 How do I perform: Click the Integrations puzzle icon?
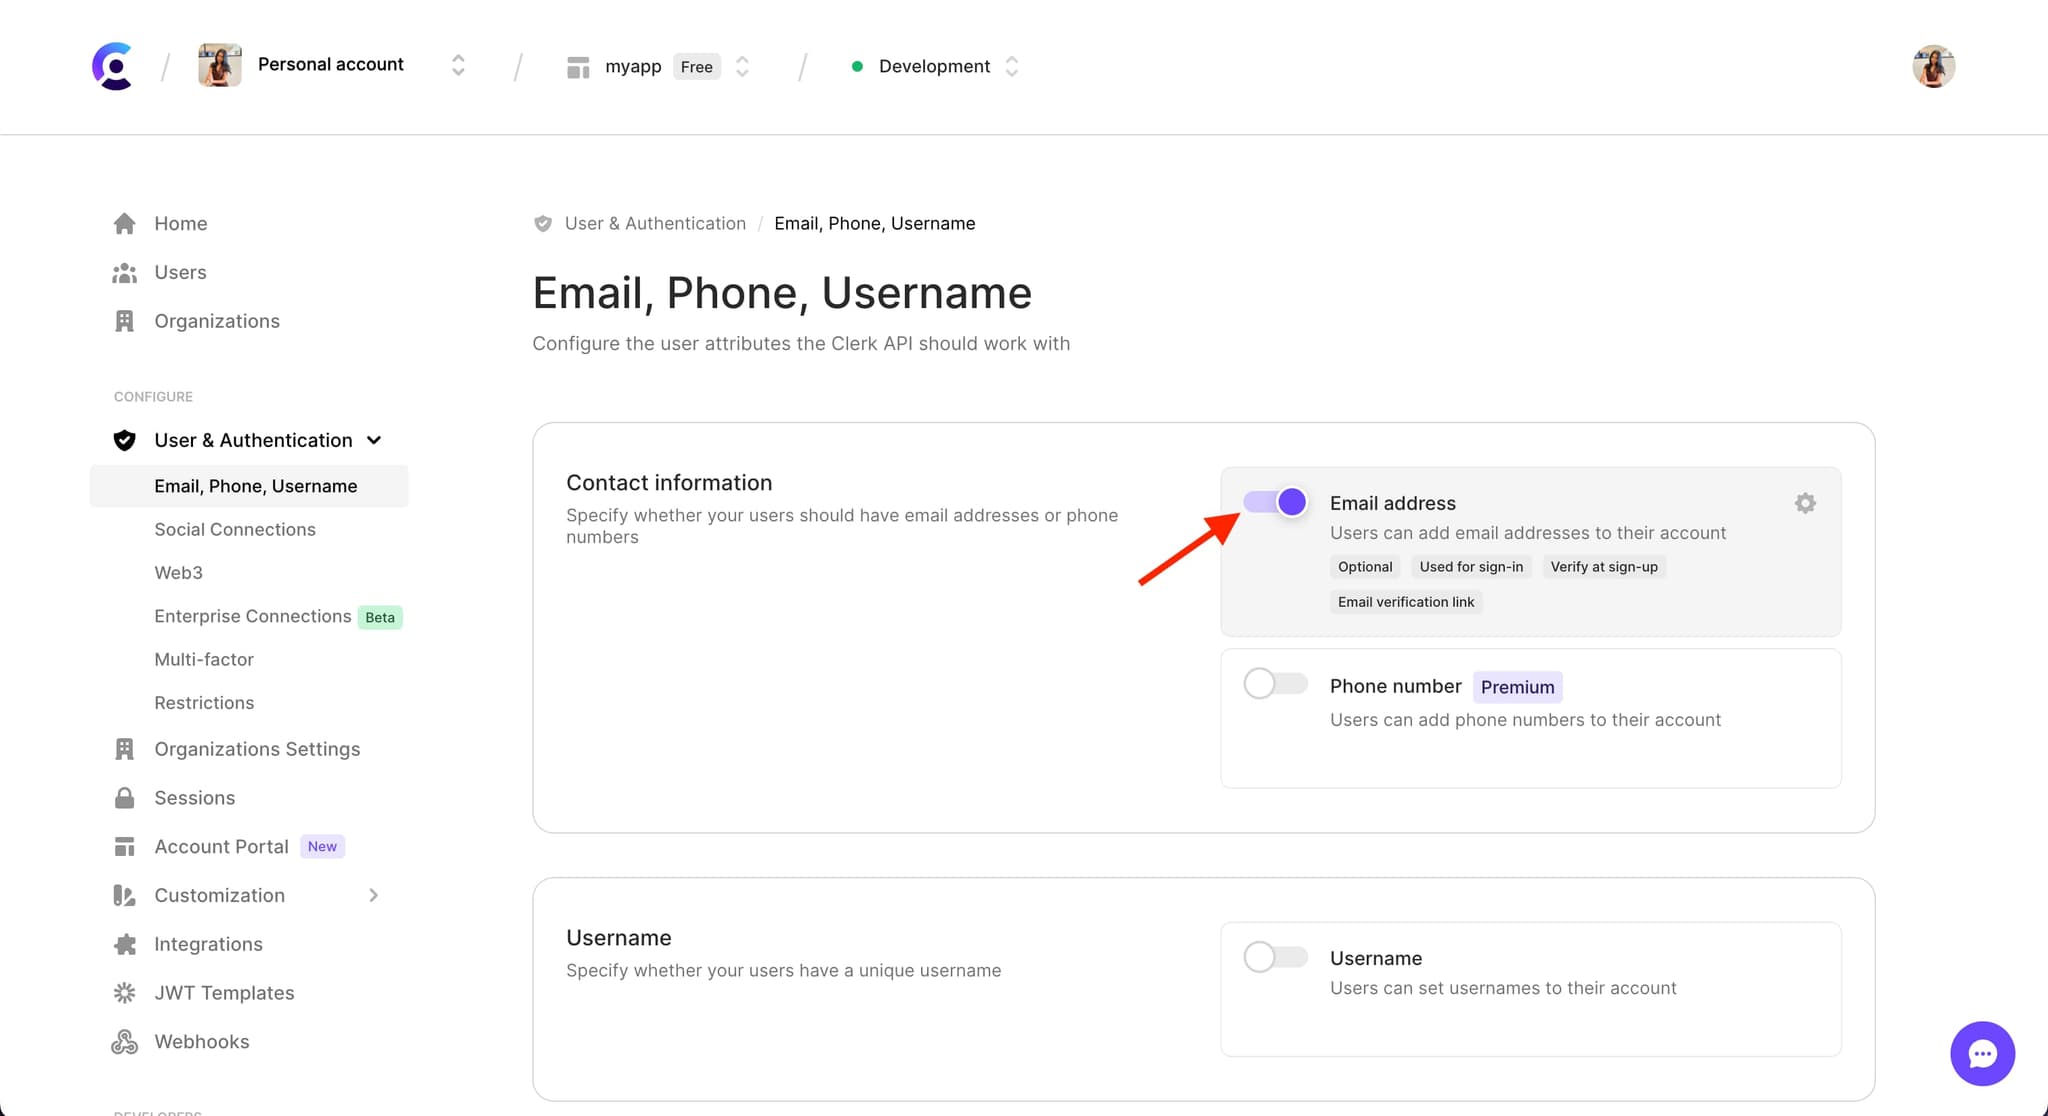pyautogui.click(x=124, y=944)
